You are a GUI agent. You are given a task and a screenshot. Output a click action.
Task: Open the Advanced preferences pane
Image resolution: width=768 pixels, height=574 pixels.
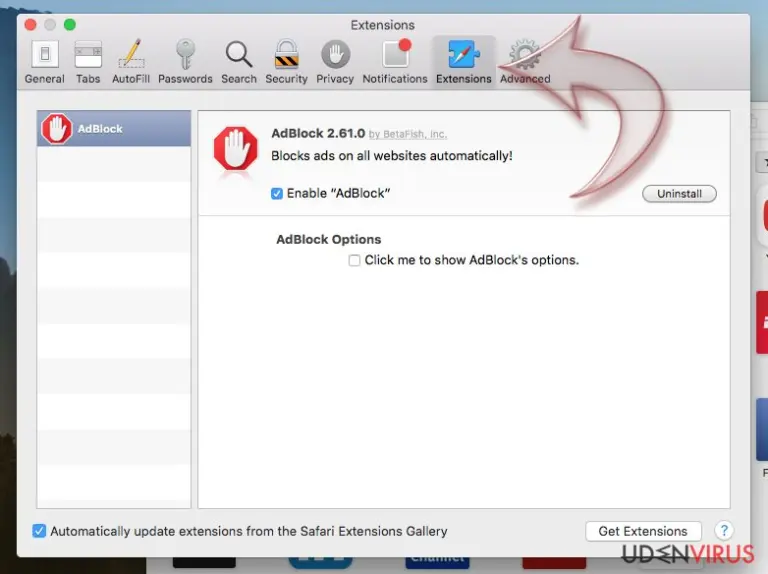(x=525, y=62)
